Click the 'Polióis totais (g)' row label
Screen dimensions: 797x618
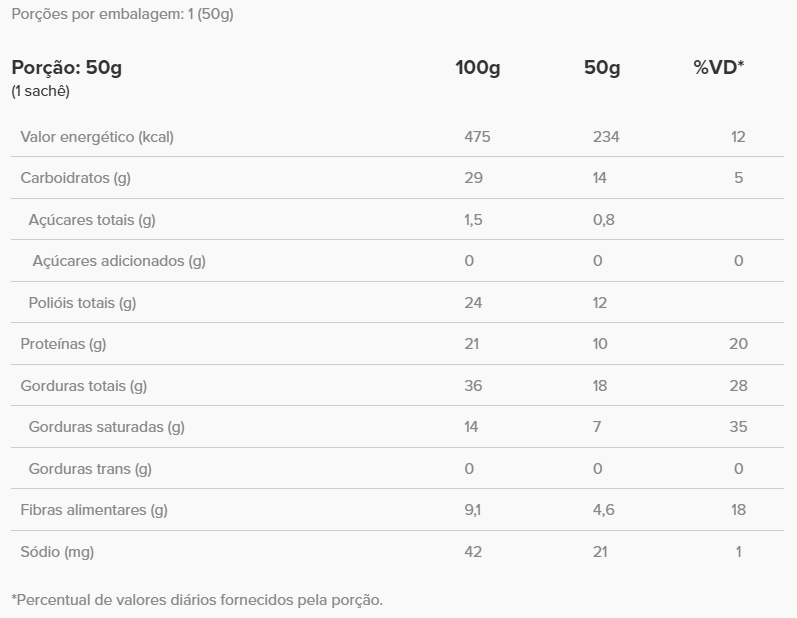click(x=82, y=303)
